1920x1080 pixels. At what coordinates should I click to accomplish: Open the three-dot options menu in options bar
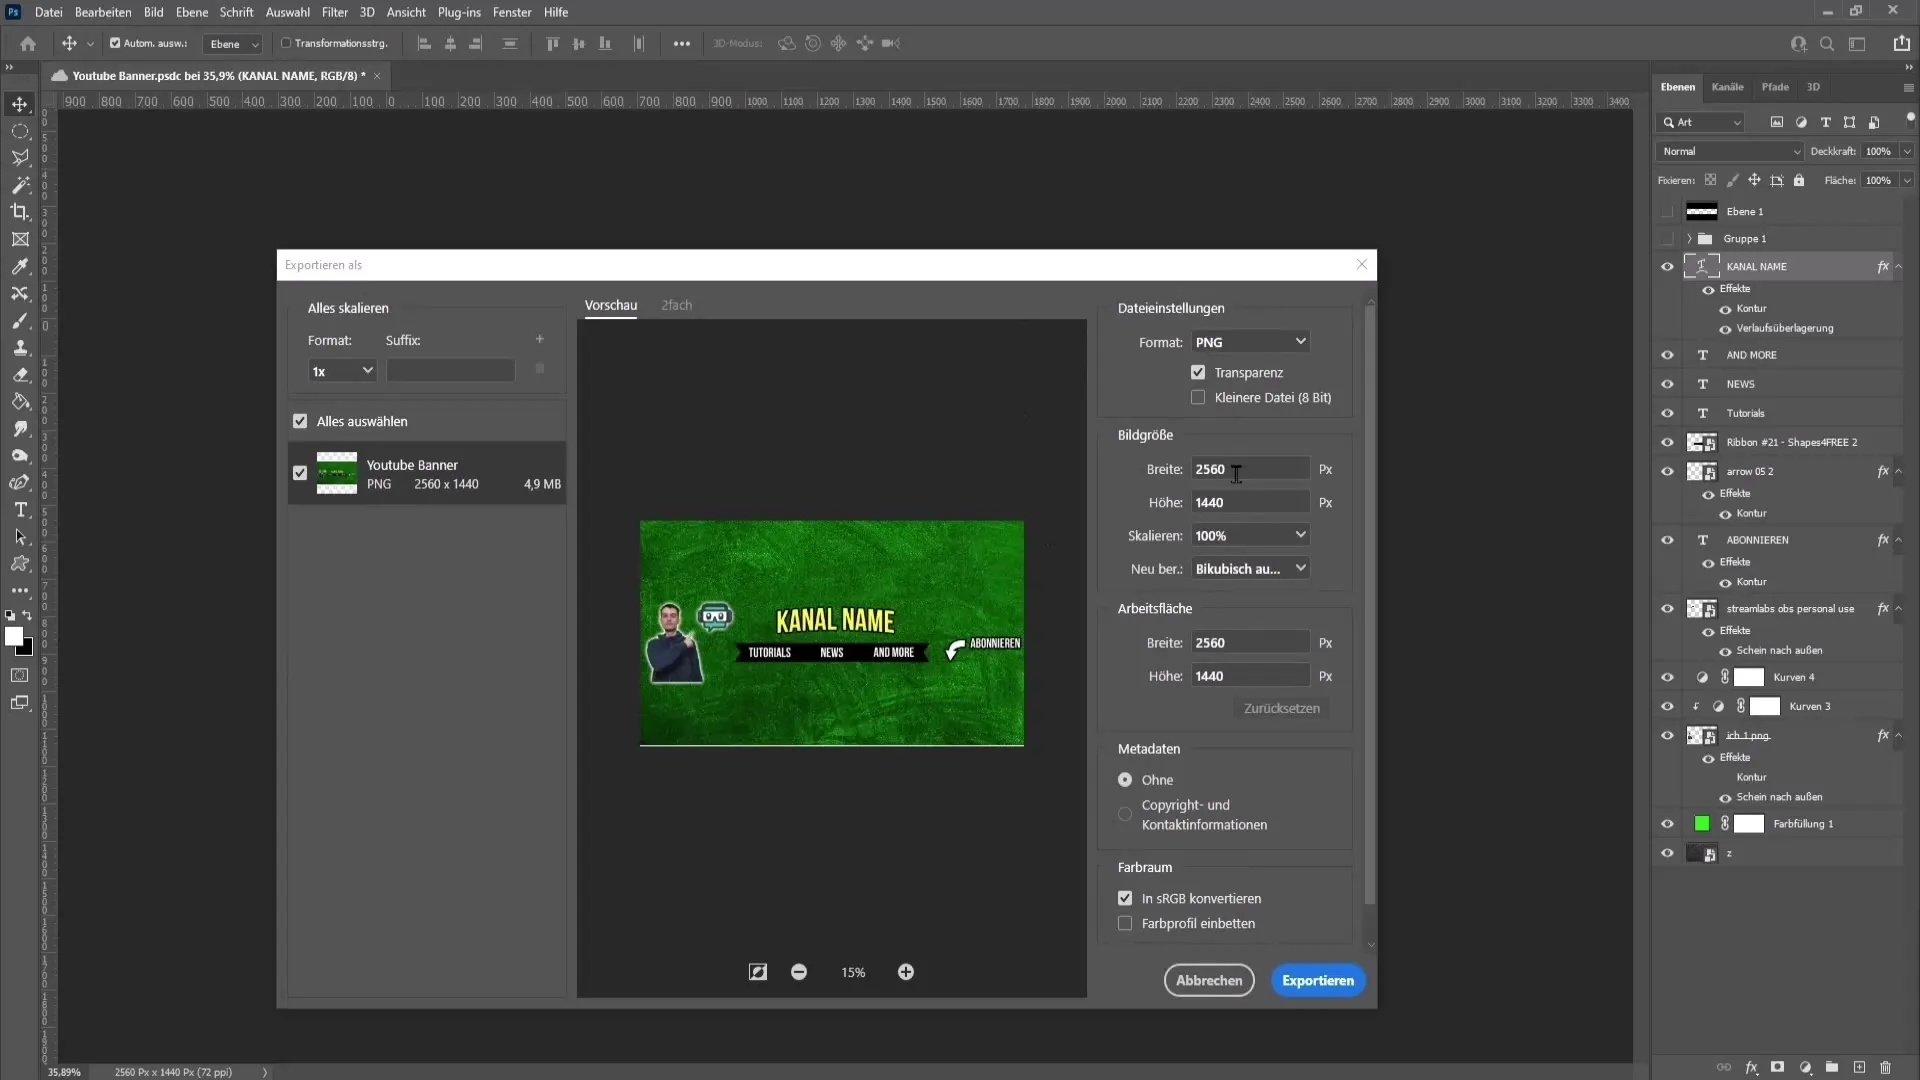coord(682,43)
